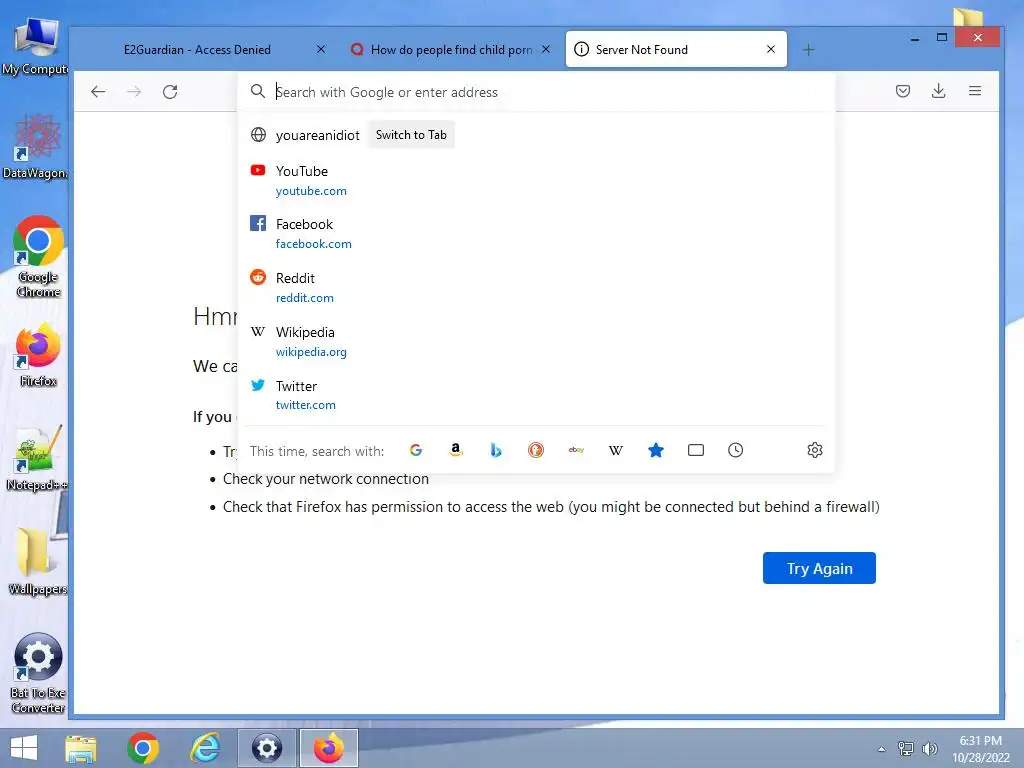The height and width of the screenshot is (768, 1024).
Task: Close the E2Guardian - Access Denied tab
Action: [321, 49]
